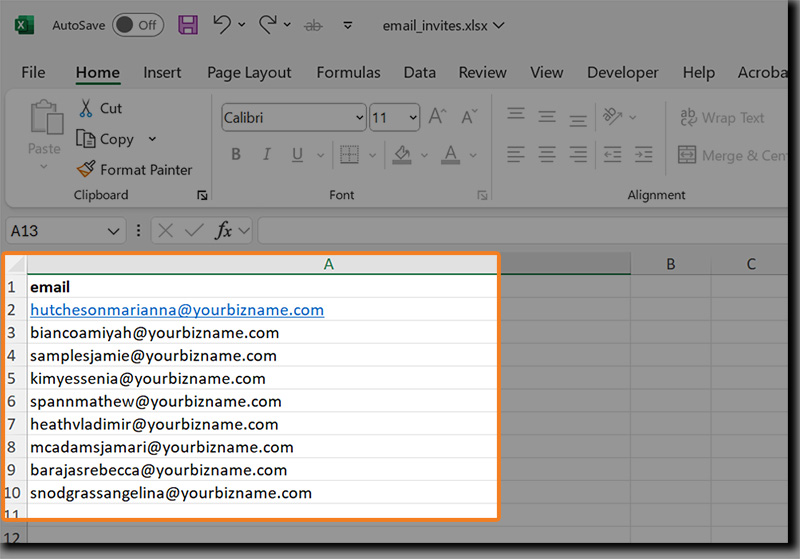Switch to the Formulas tab
800x559 pixels.
click(348, 72)
